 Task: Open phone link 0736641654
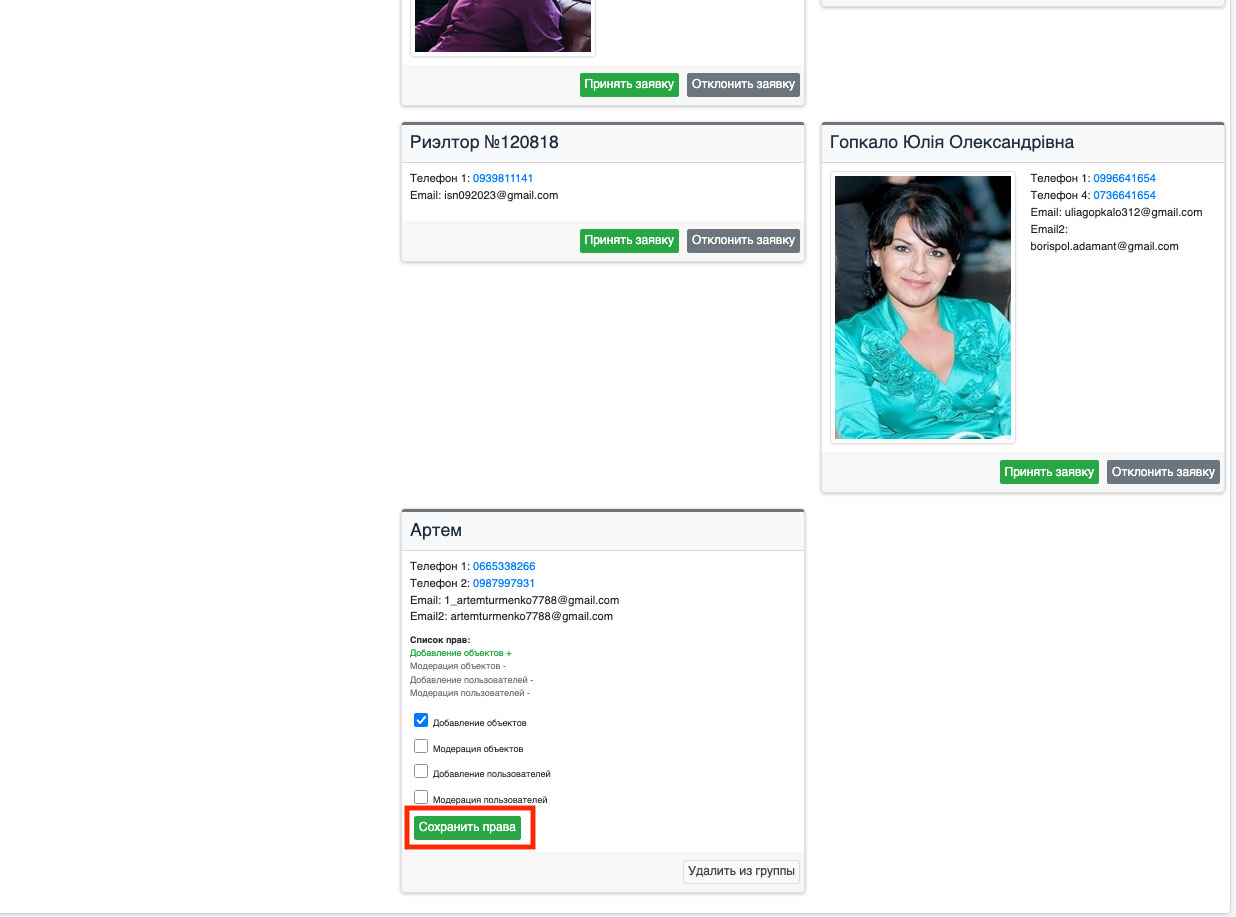tap(1124, 195)
